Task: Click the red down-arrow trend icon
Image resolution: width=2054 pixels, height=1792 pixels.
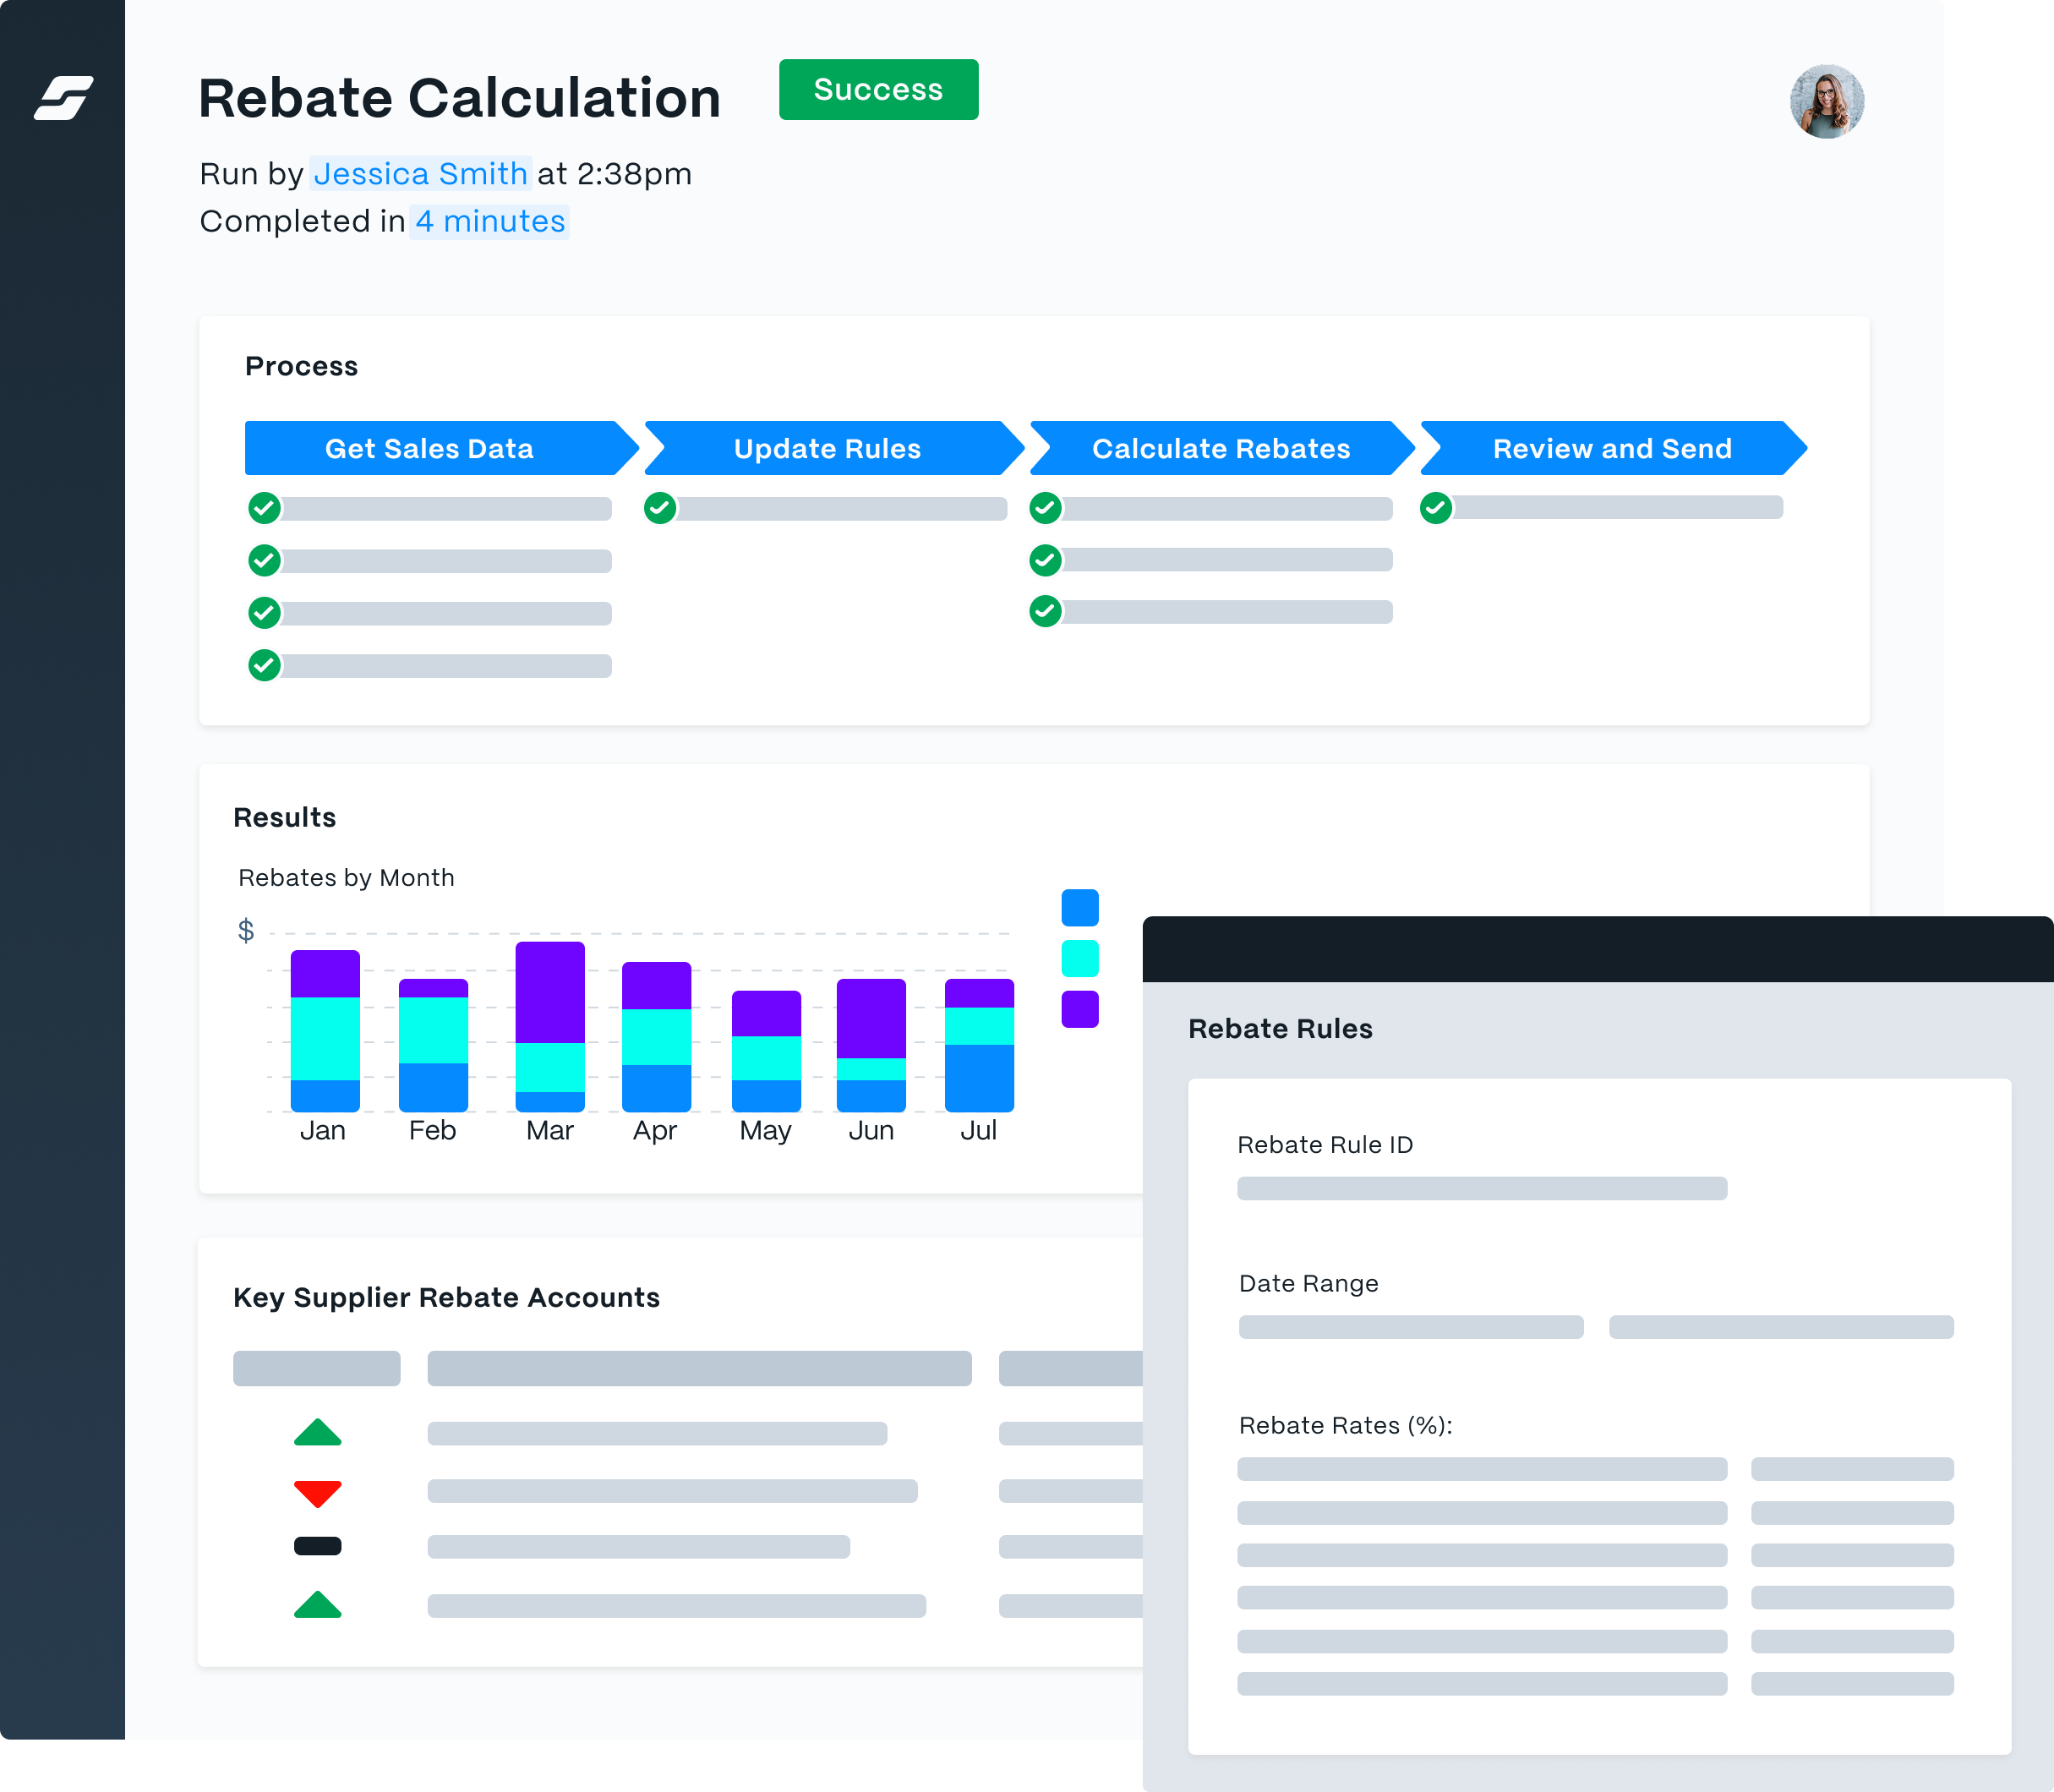Action: click(x=318, y=1492)
